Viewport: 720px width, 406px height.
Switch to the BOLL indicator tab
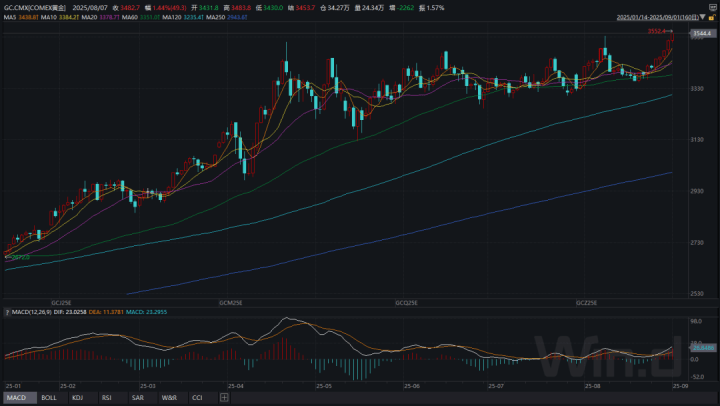click(48, 397)
